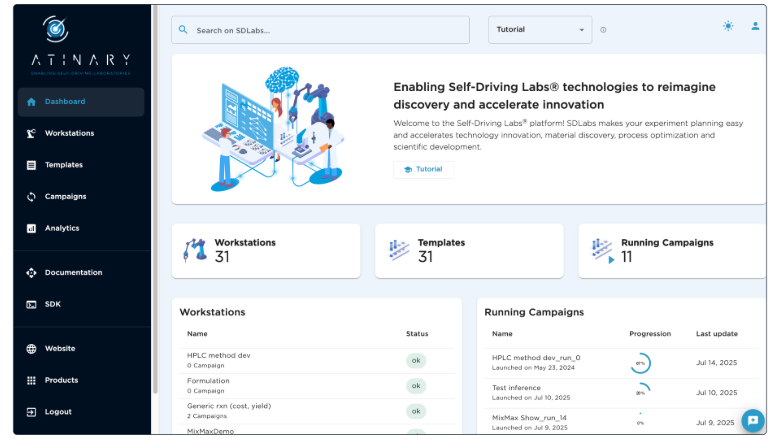This screenshot has width=780, height=439.
Task: Open Documentation from the sidebar
Action: [81, 273]
